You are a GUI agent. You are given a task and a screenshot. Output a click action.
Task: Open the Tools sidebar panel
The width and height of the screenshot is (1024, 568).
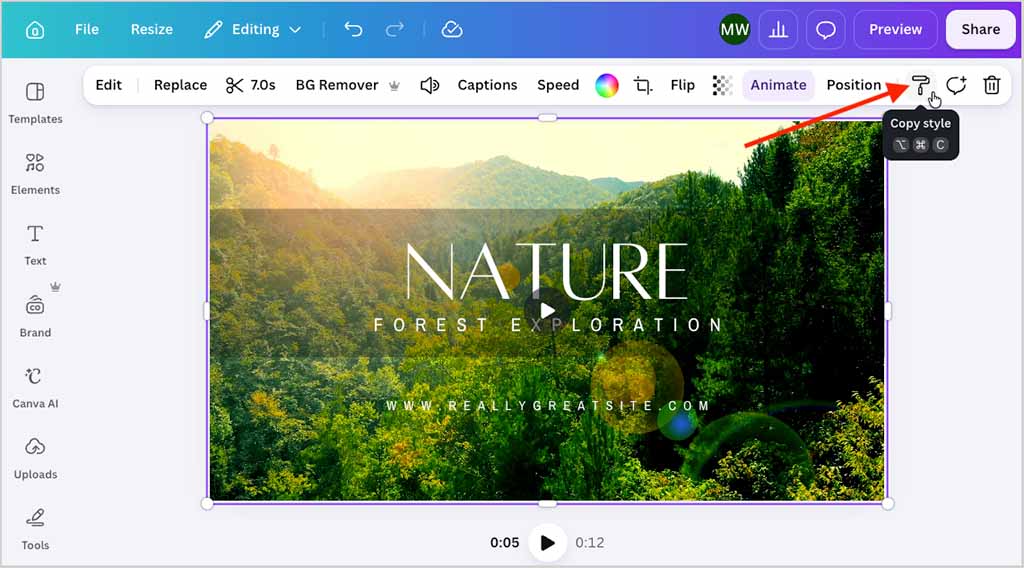pyautogui.click(x=35, y=529)
